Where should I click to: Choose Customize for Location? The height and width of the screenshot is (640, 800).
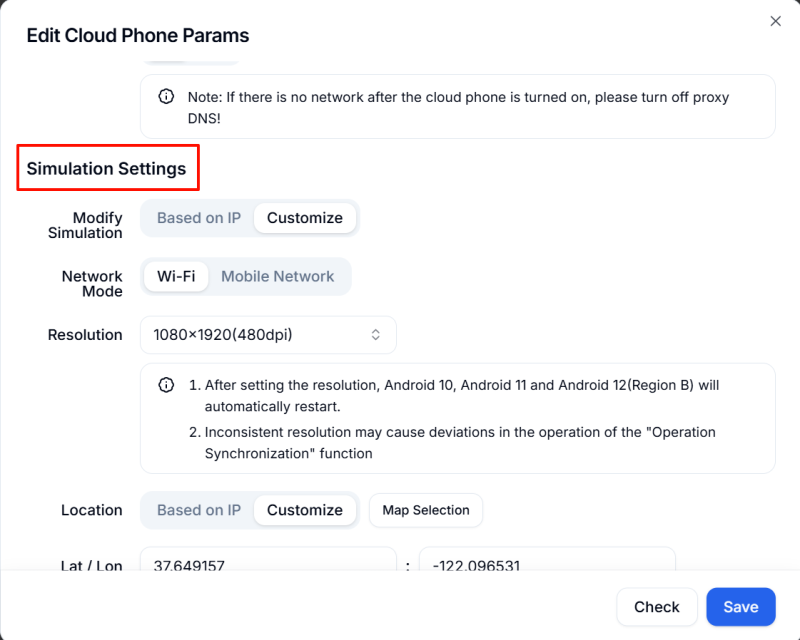click(305, 510)
